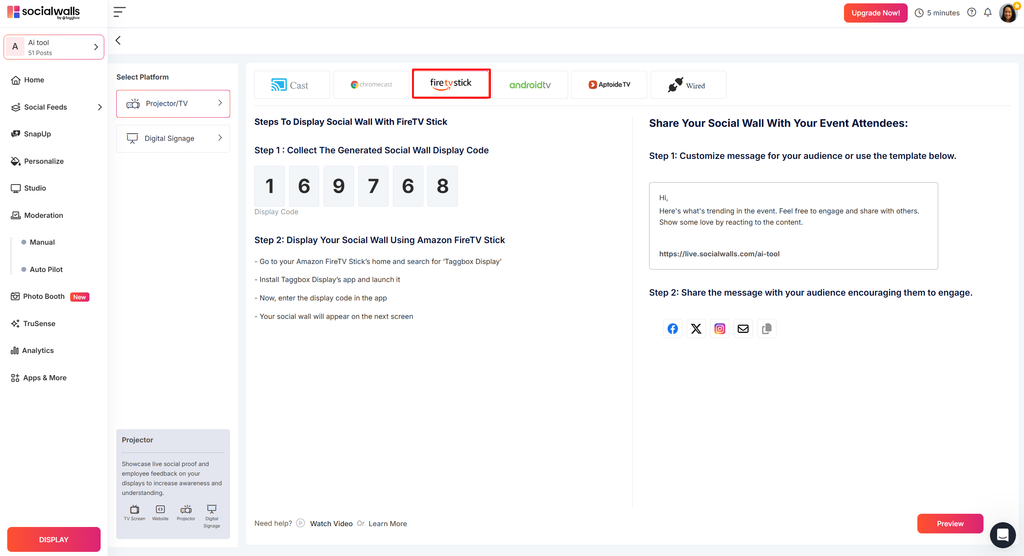This screenshot has width=1024, height=556.
Task: Click inside the audience message text box
Action: (x=793, y=226)
